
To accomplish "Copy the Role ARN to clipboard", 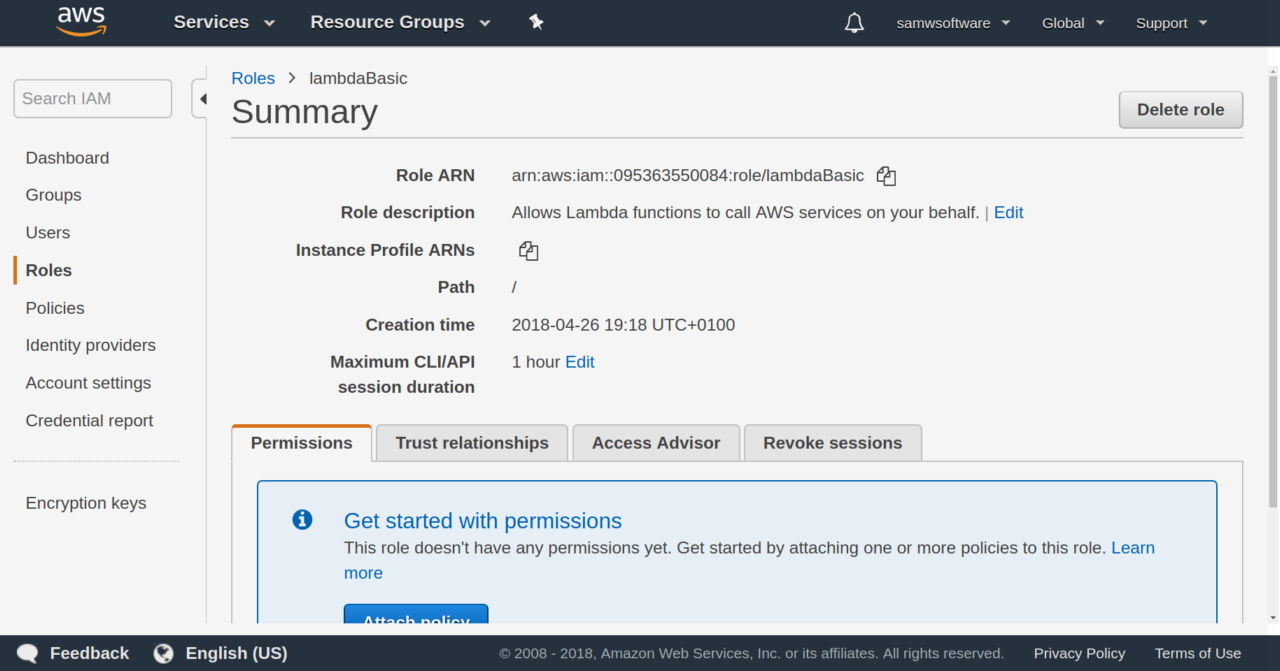I will click(886, 176).
